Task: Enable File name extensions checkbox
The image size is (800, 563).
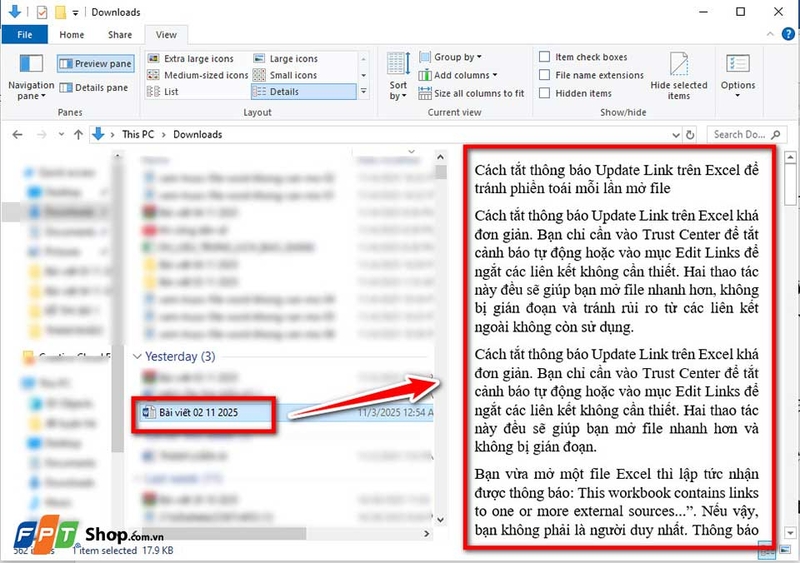Action: (x=544, y=75)
